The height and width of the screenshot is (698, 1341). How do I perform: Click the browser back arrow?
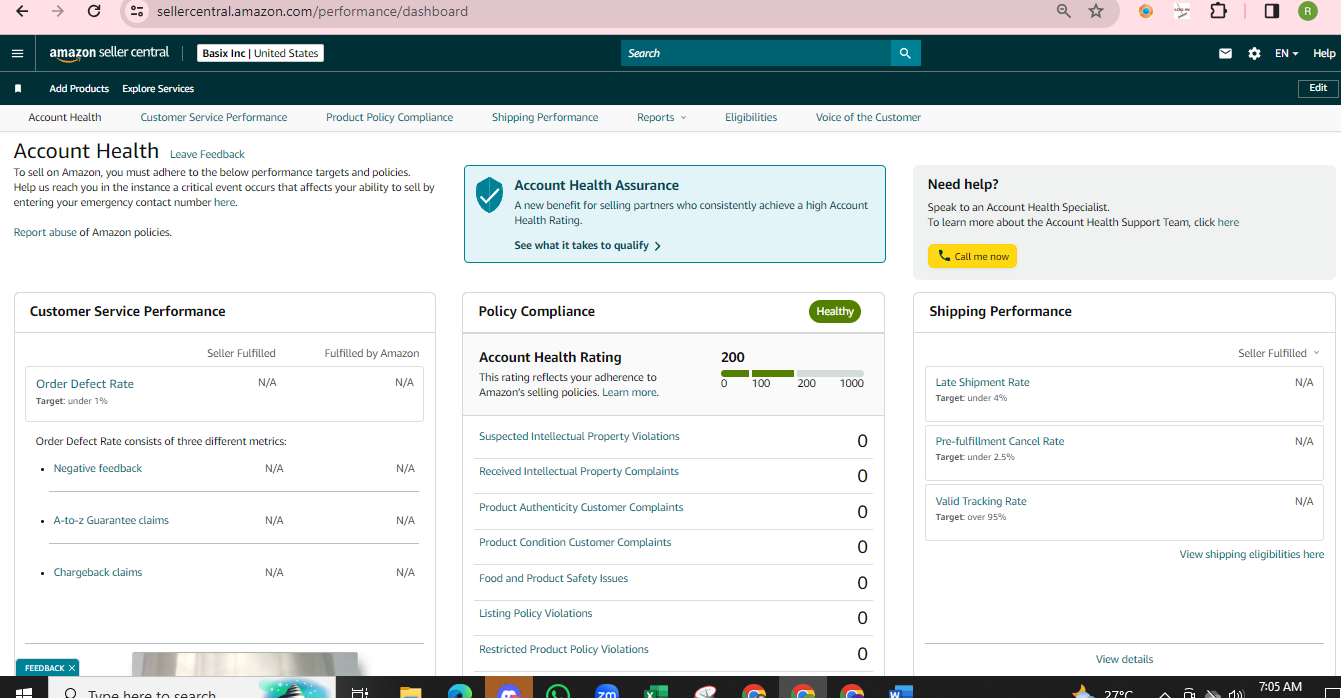[x=22, y=11]
